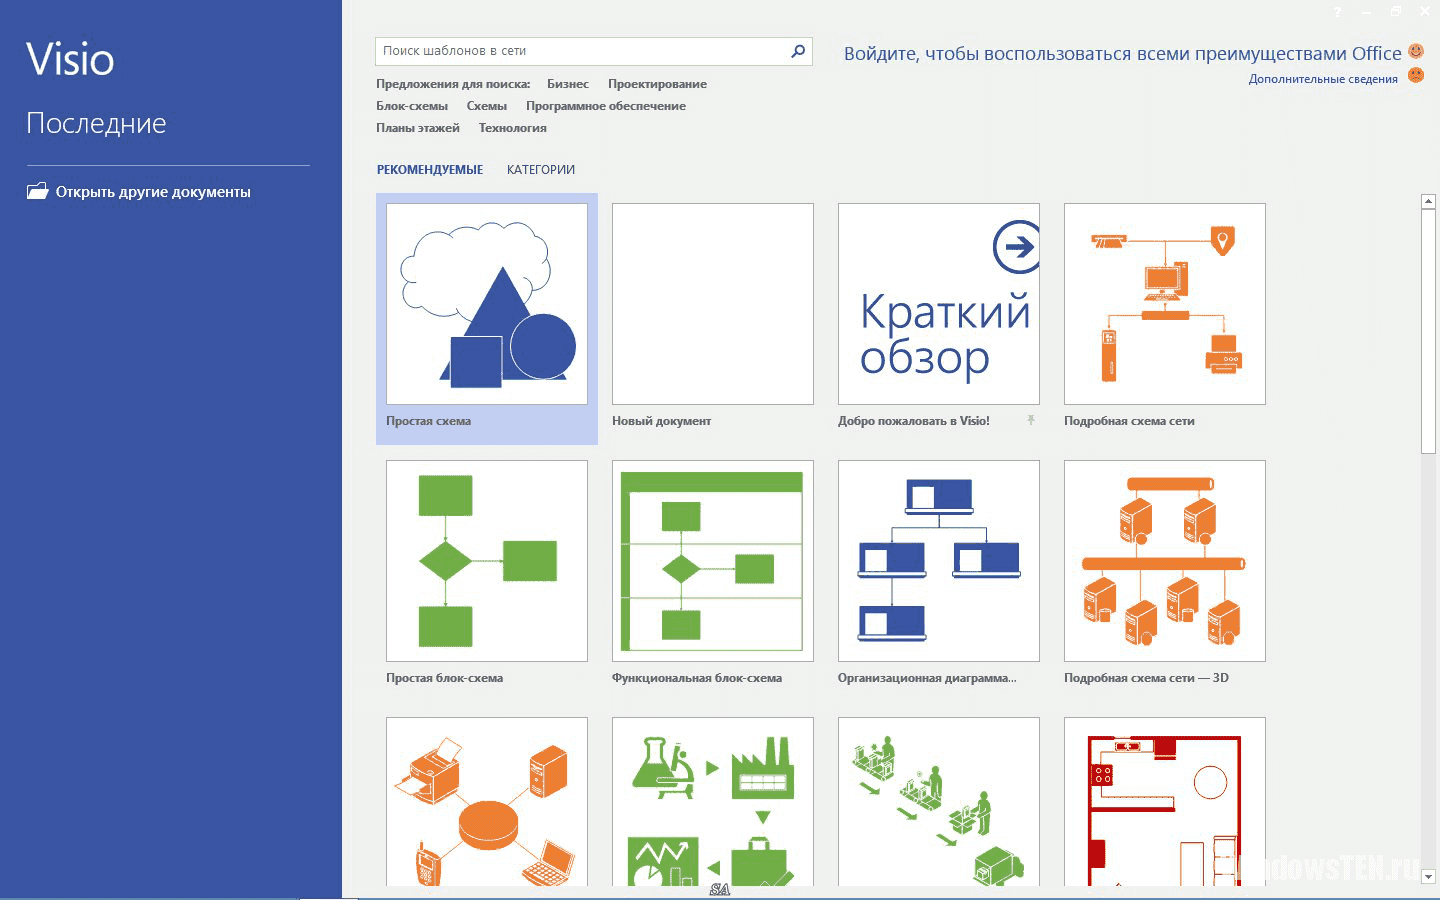Open the Новый документ blank template
Image resolution: width=1440 pixels, height=900 pixels.
713,304
